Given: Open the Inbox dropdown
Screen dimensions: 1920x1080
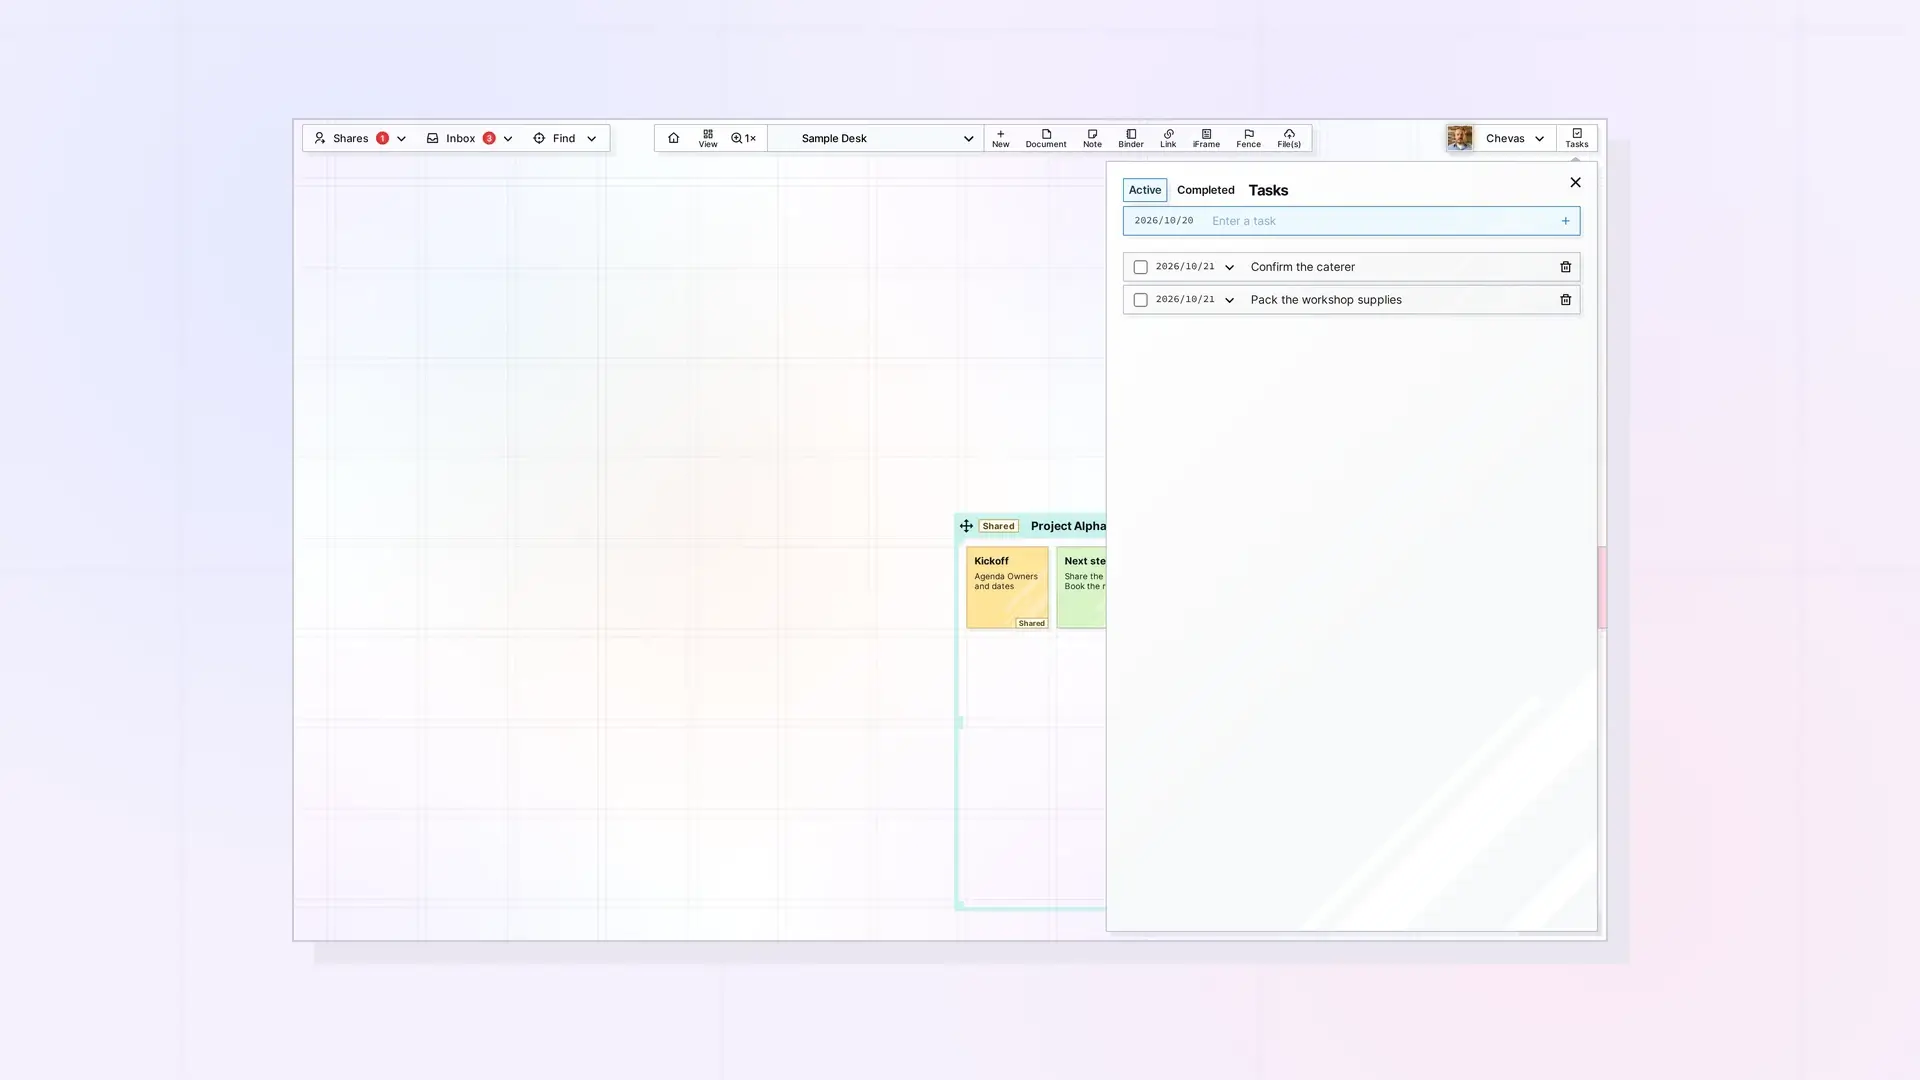Looking at the screenshot, I should click(470, 138).
